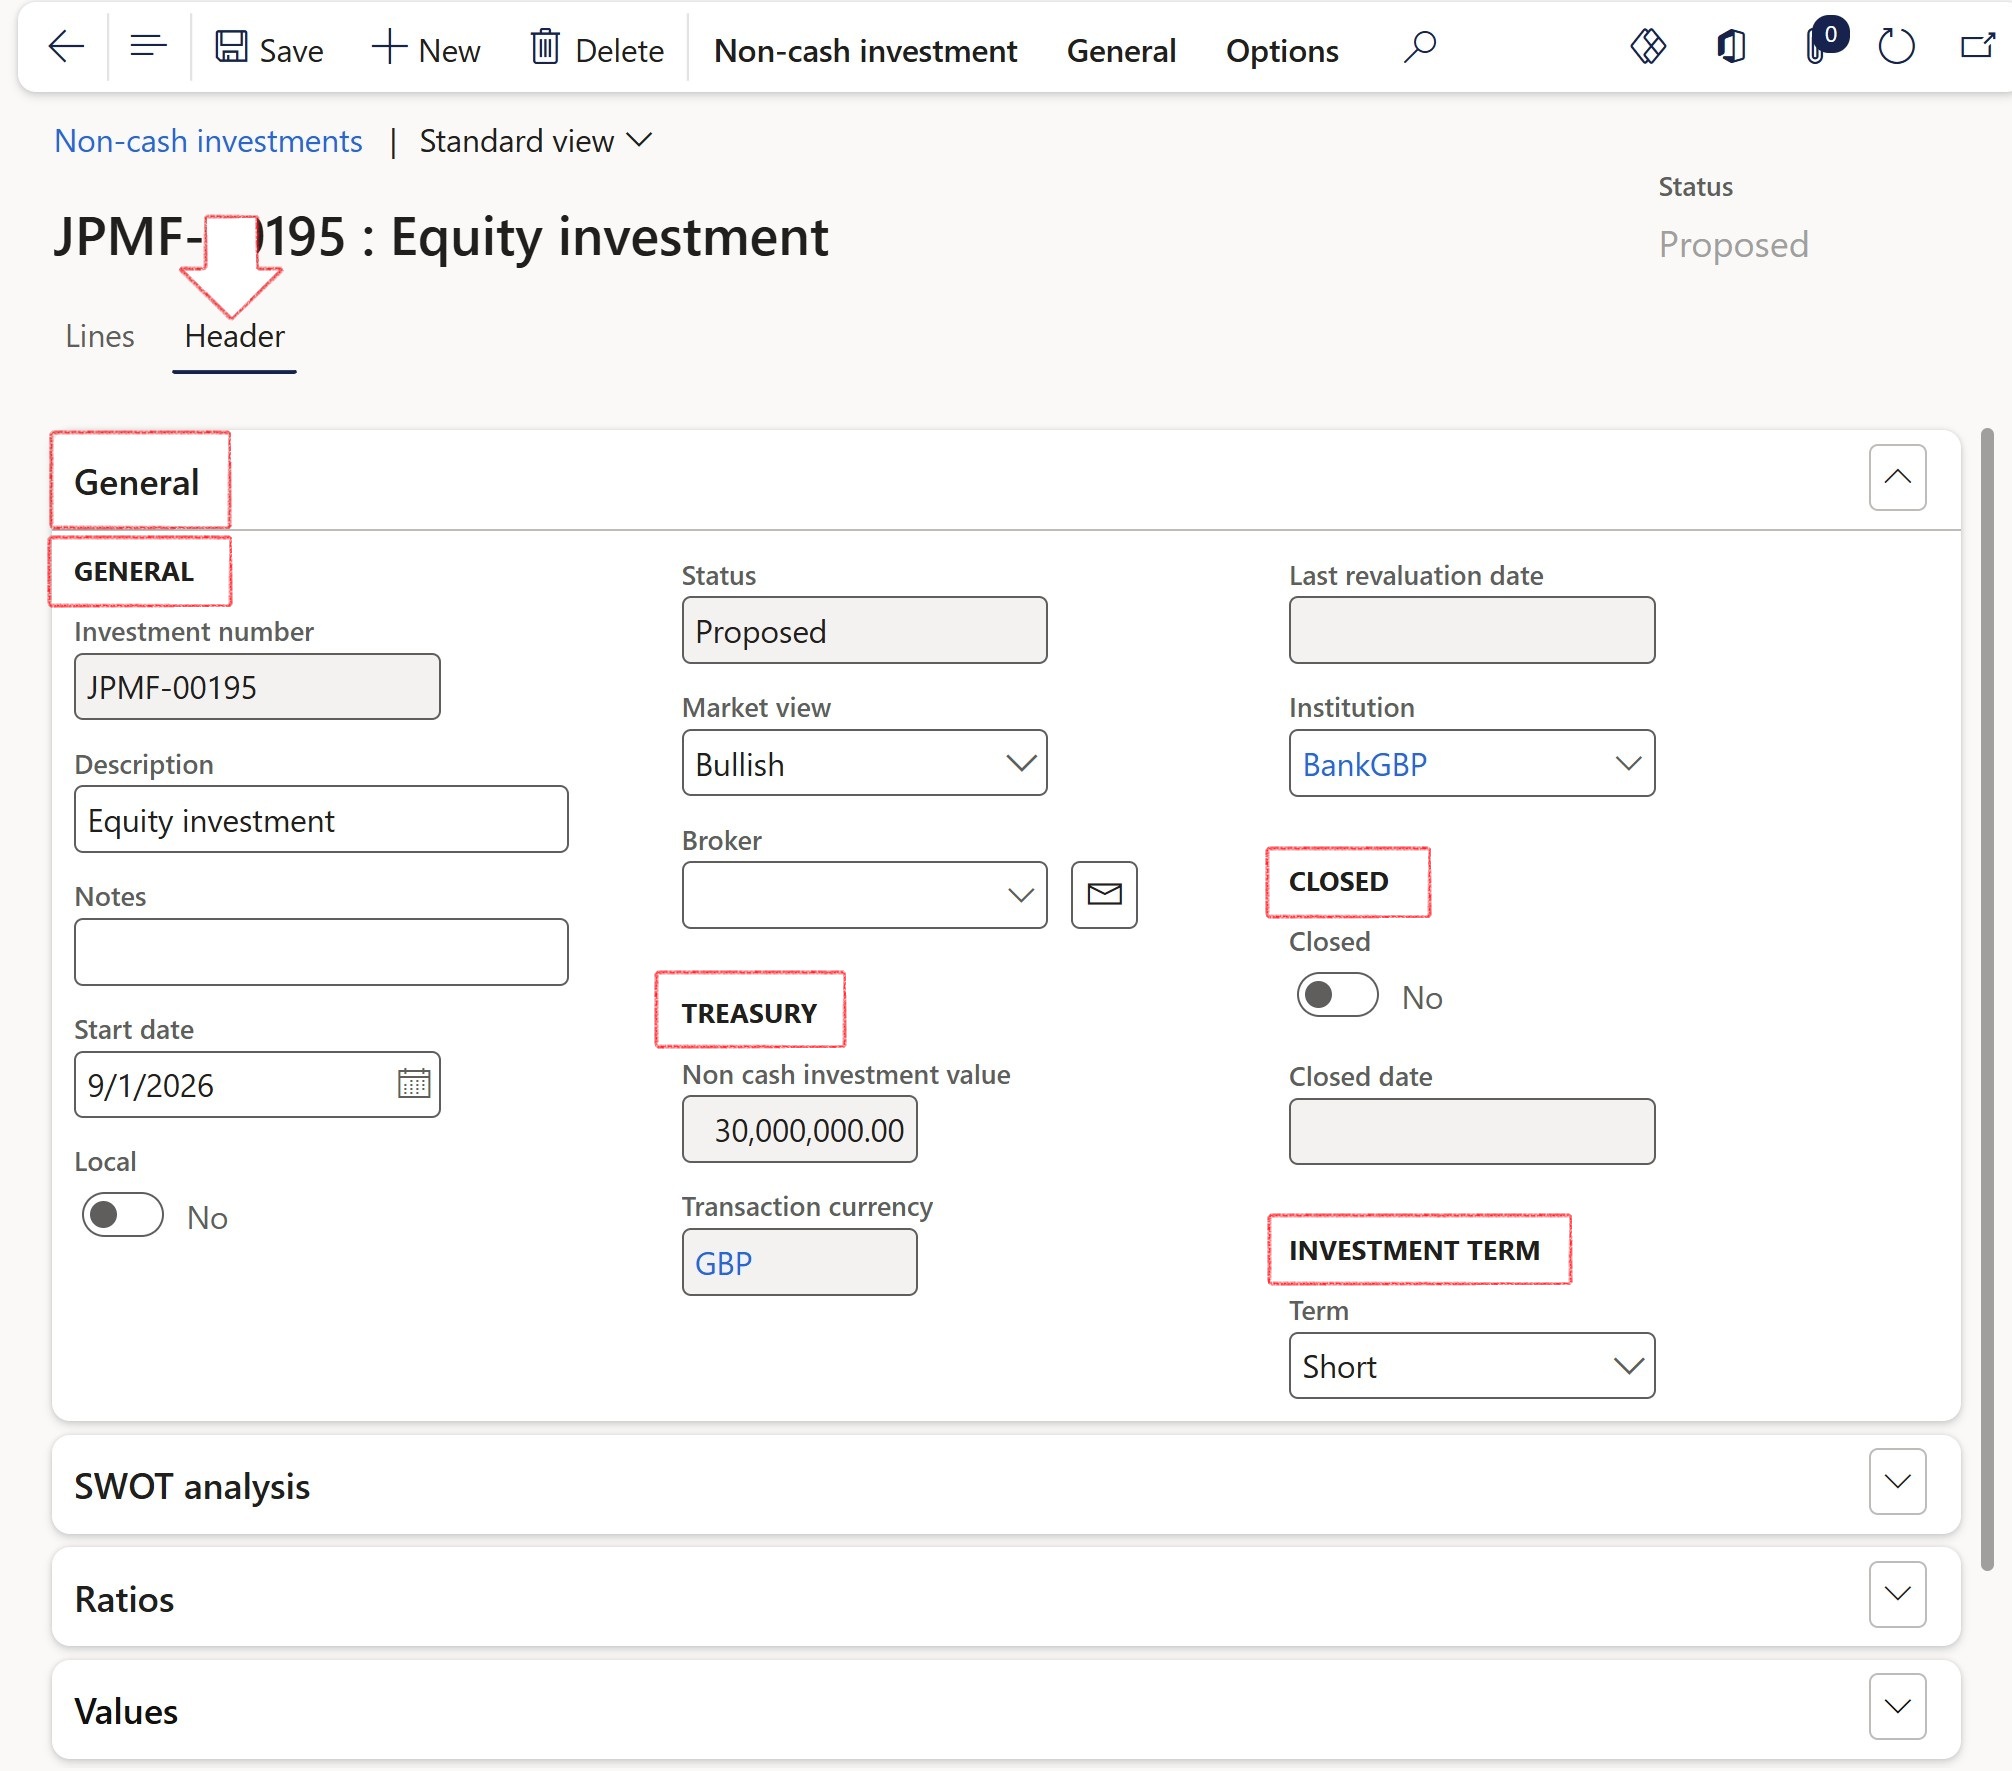Save the record with Save button

point(269,49)
